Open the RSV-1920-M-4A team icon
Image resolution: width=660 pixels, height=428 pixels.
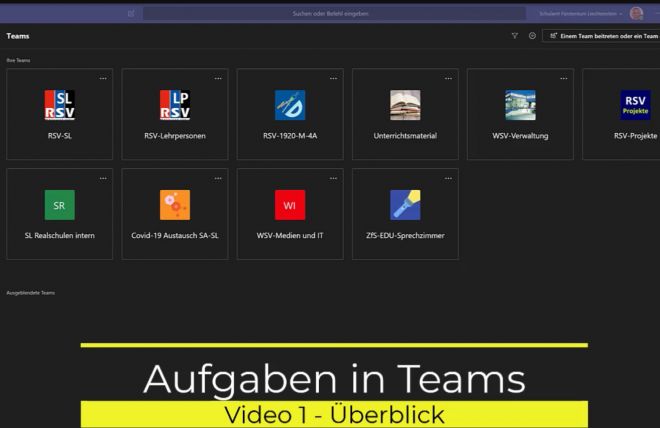tap(290, 105)
